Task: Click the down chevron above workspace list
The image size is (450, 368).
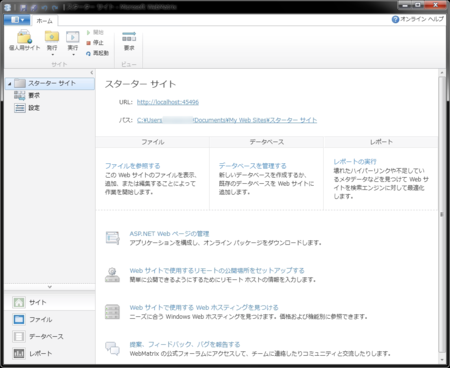Action: (x=50, y=287)
